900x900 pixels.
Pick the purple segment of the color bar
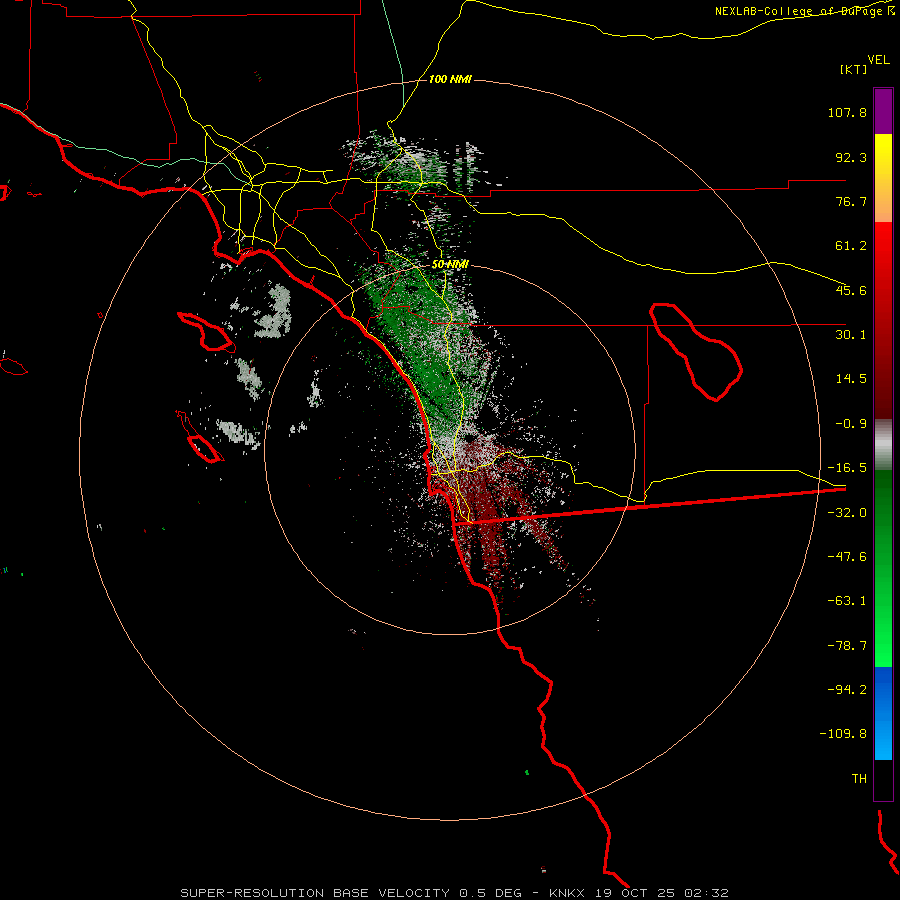pos(883,111)
